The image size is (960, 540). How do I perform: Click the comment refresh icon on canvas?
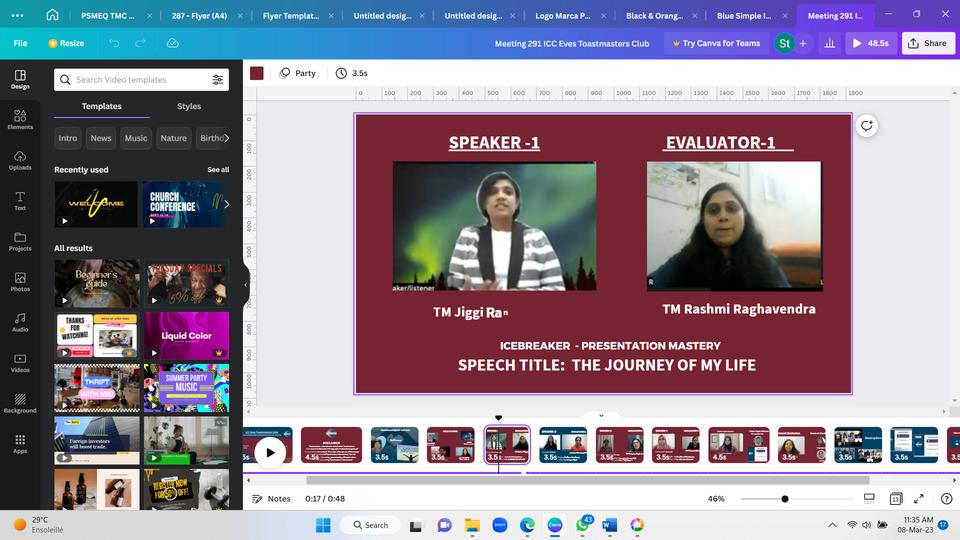[866, 126]
